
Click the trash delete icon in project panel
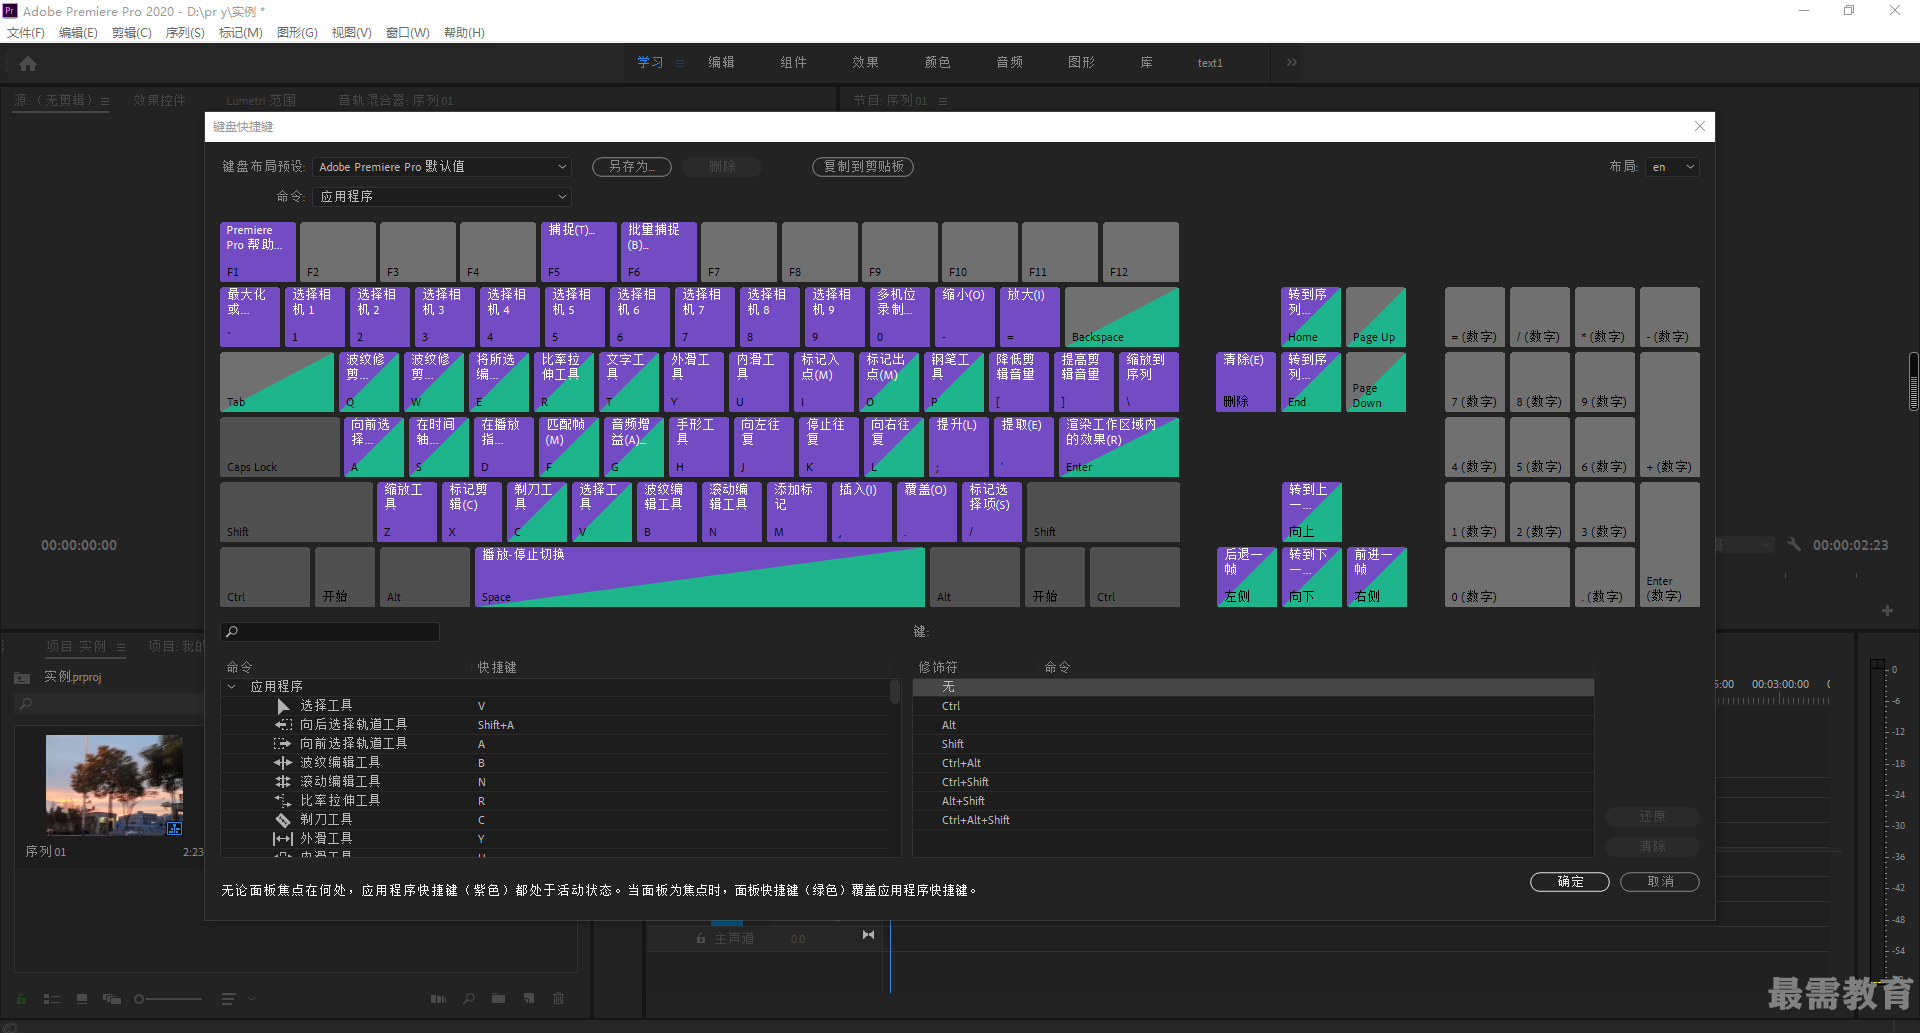(559, 999)
